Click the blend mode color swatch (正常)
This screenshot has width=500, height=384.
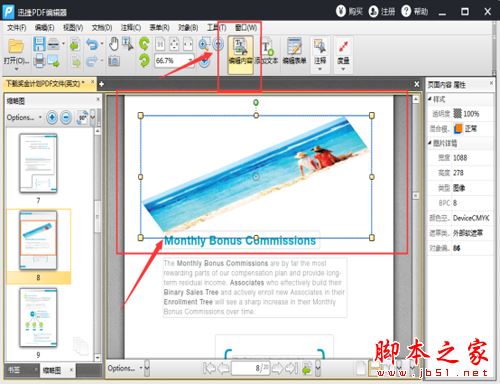pos(458,128)
